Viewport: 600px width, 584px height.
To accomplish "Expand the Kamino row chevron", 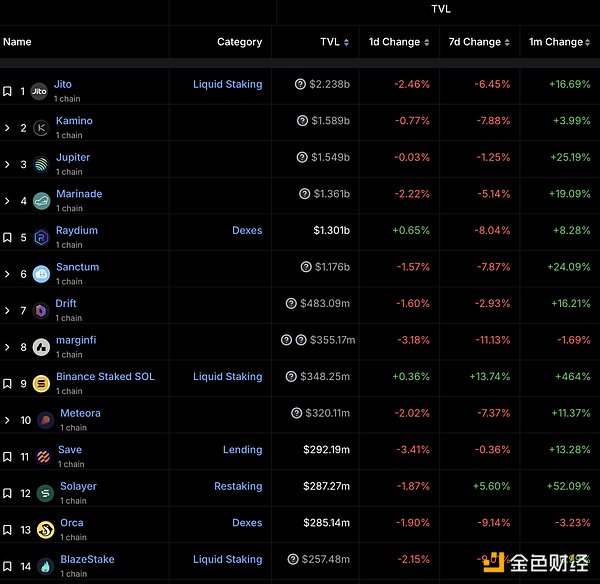I will [x=7, y=128].
